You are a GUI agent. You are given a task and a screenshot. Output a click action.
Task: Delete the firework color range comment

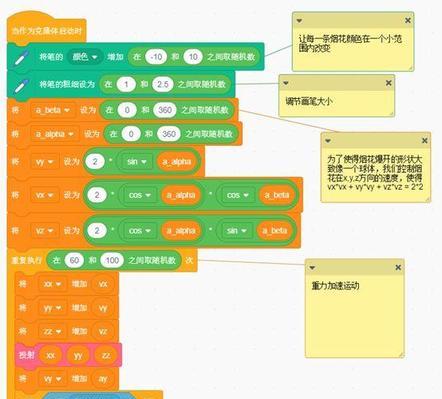pos(408,21)
